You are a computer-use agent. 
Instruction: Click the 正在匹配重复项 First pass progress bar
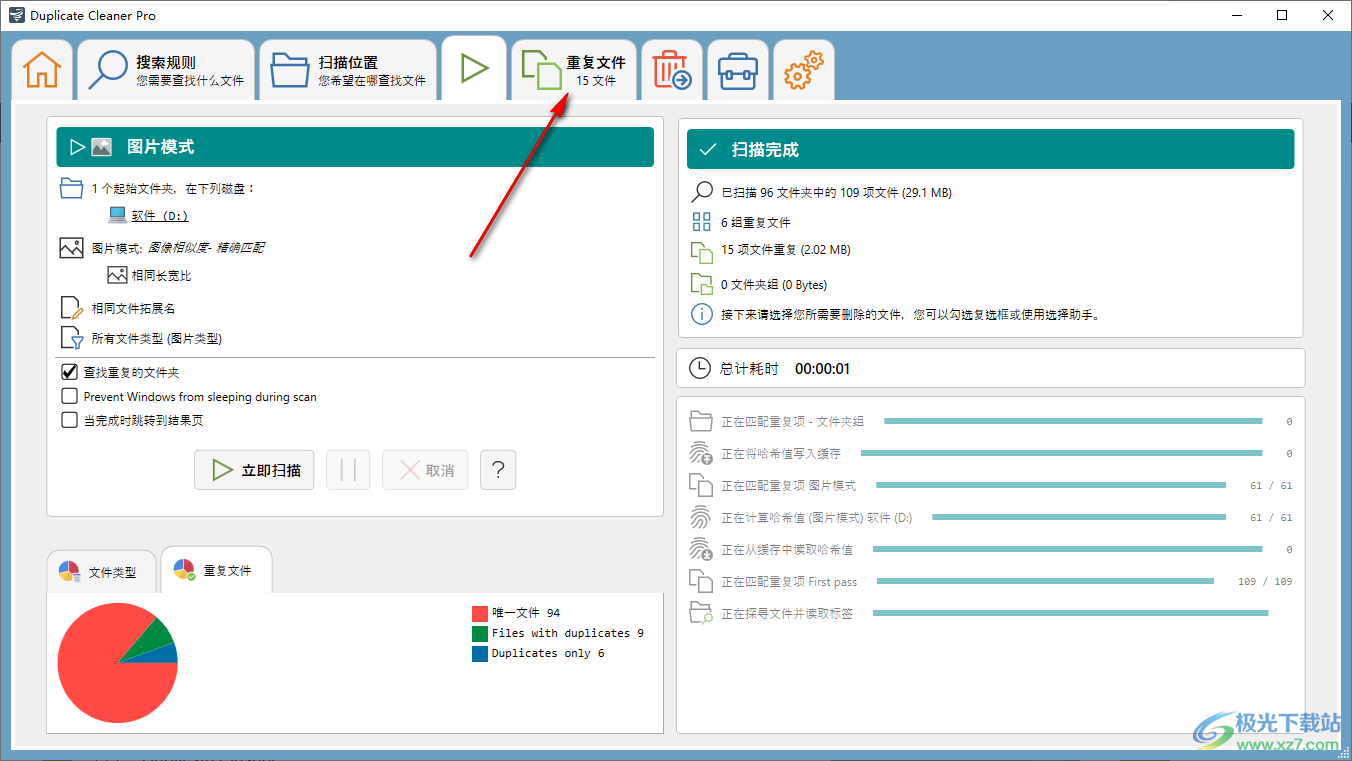pyautogui.click(x=1045, y=581)
